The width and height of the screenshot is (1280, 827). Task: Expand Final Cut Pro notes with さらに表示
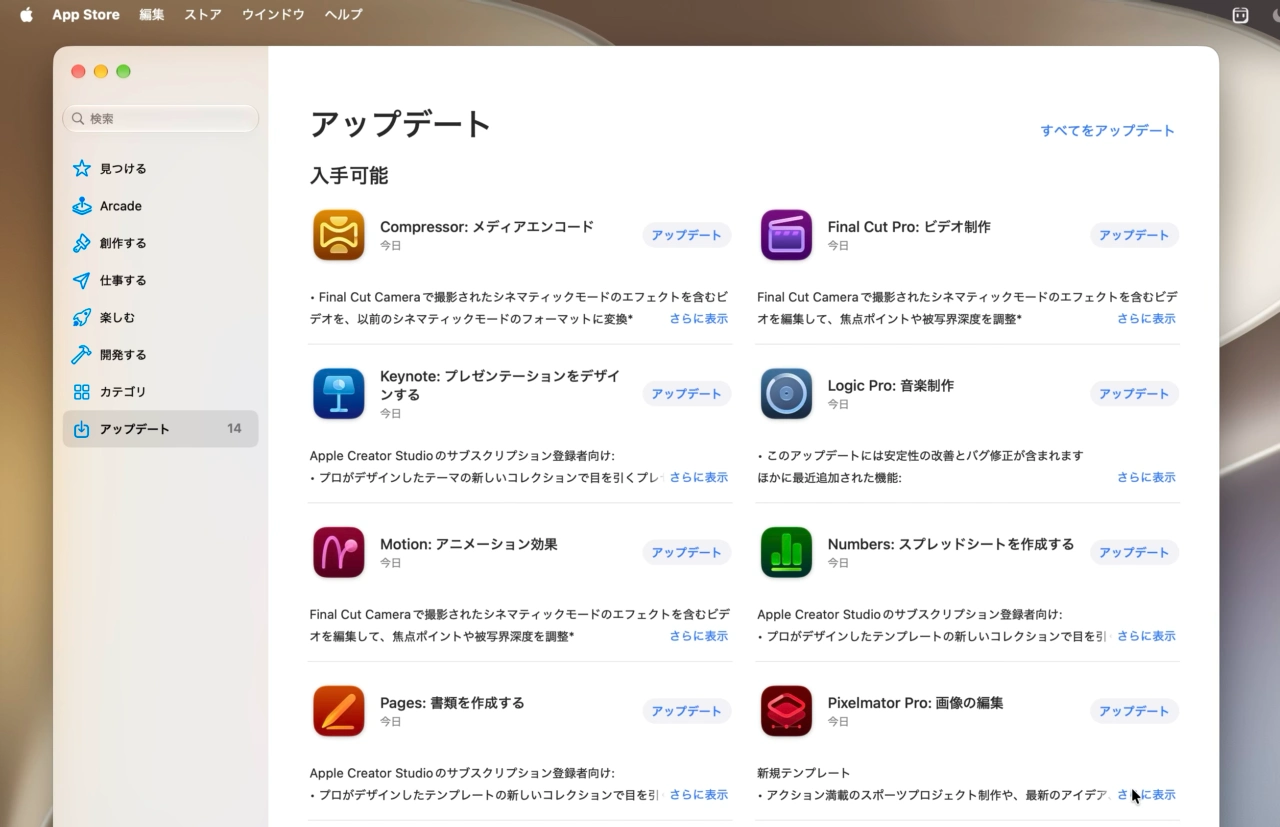click(x=1146, y=319)
